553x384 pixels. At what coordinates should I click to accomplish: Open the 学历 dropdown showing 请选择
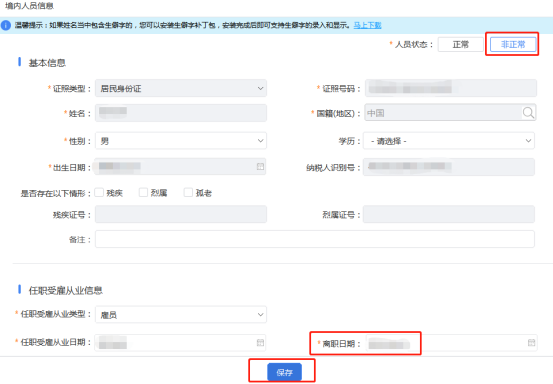click(449, 141)
